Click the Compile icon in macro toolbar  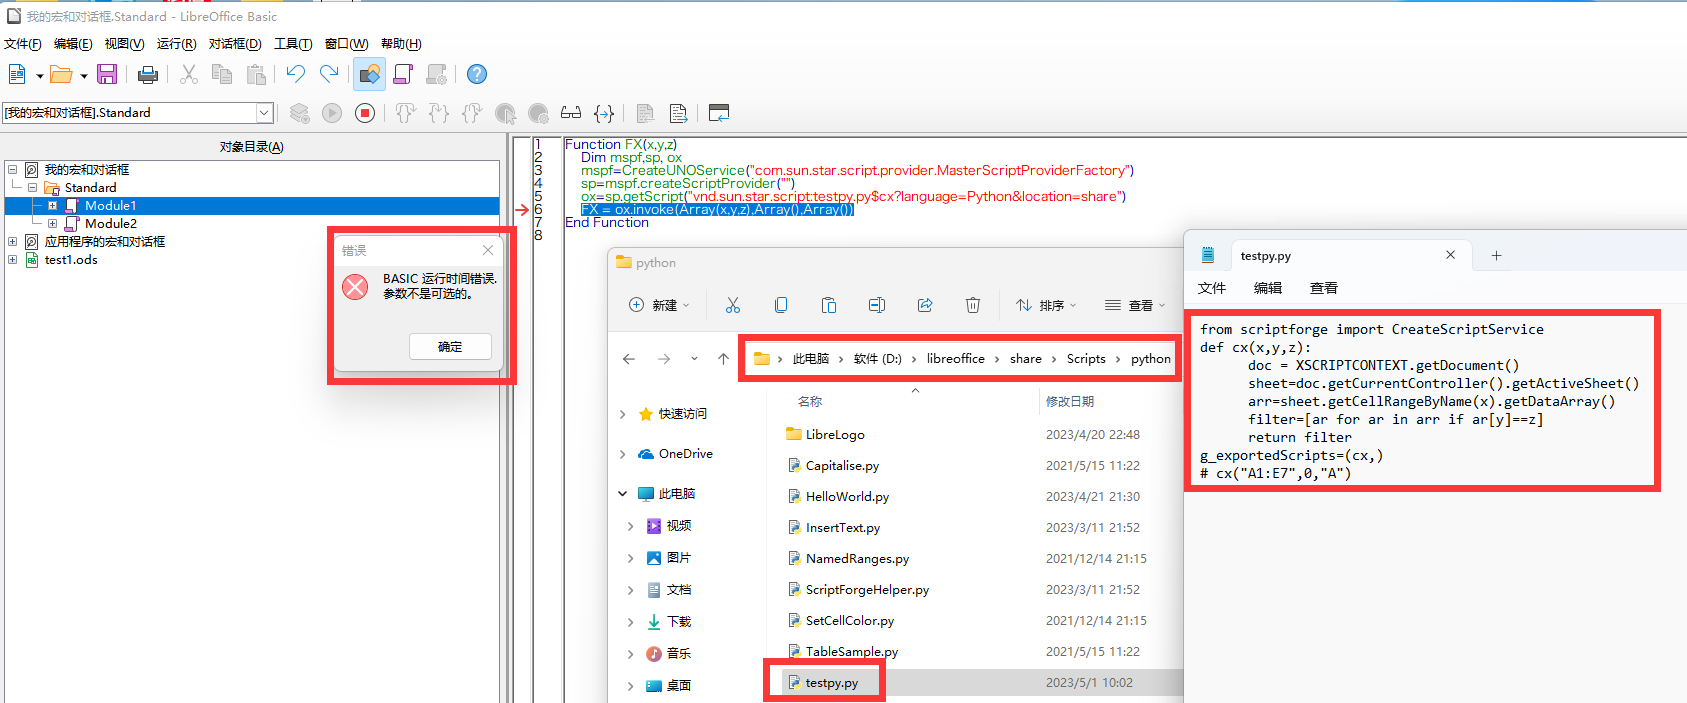[x=299, y=113]
